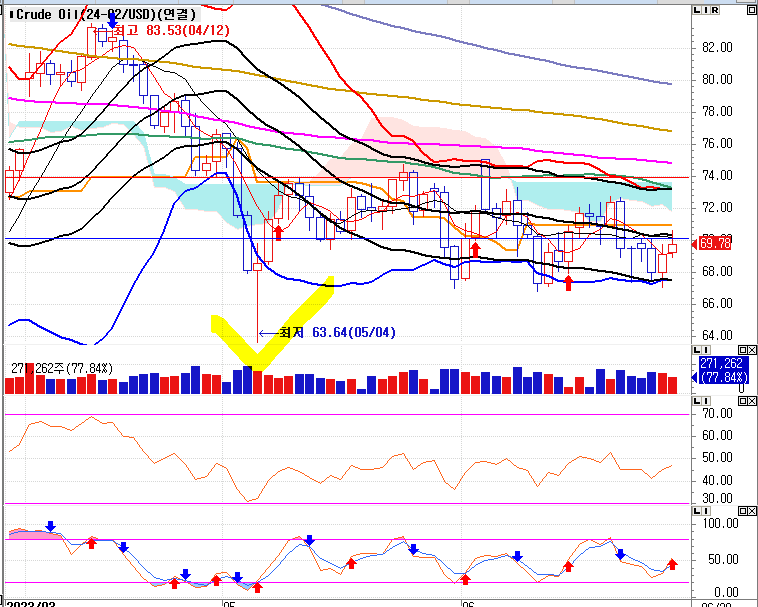Image resolution: width=758 pixels, height=607 pixels.
Task: Click the L button in the price panel
Action: coord(697,10)
